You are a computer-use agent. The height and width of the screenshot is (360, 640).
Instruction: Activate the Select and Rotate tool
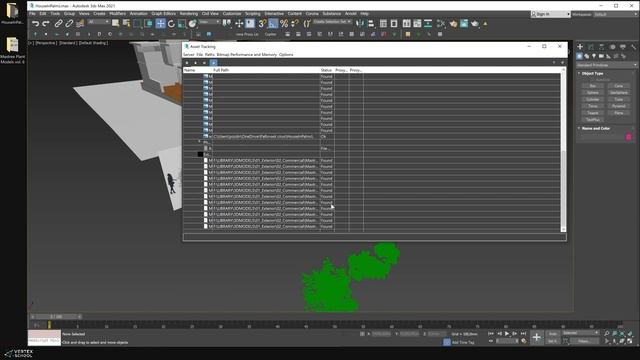click(x=171, y=24)
